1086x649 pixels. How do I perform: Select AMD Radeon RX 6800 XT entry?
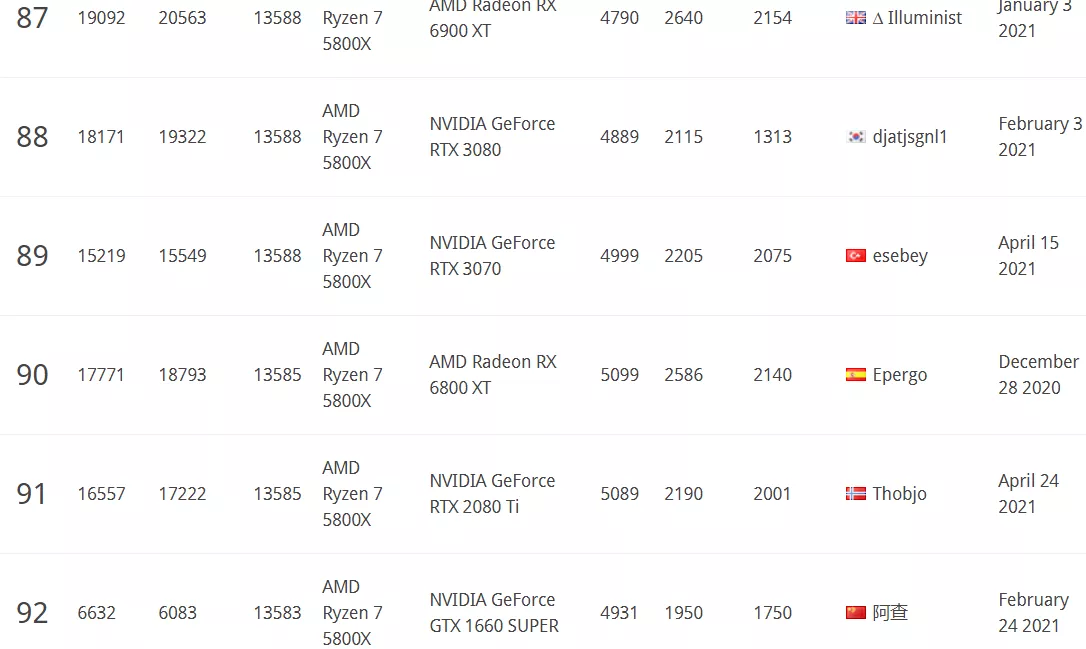pyautogui.click(x=492, y=375)
